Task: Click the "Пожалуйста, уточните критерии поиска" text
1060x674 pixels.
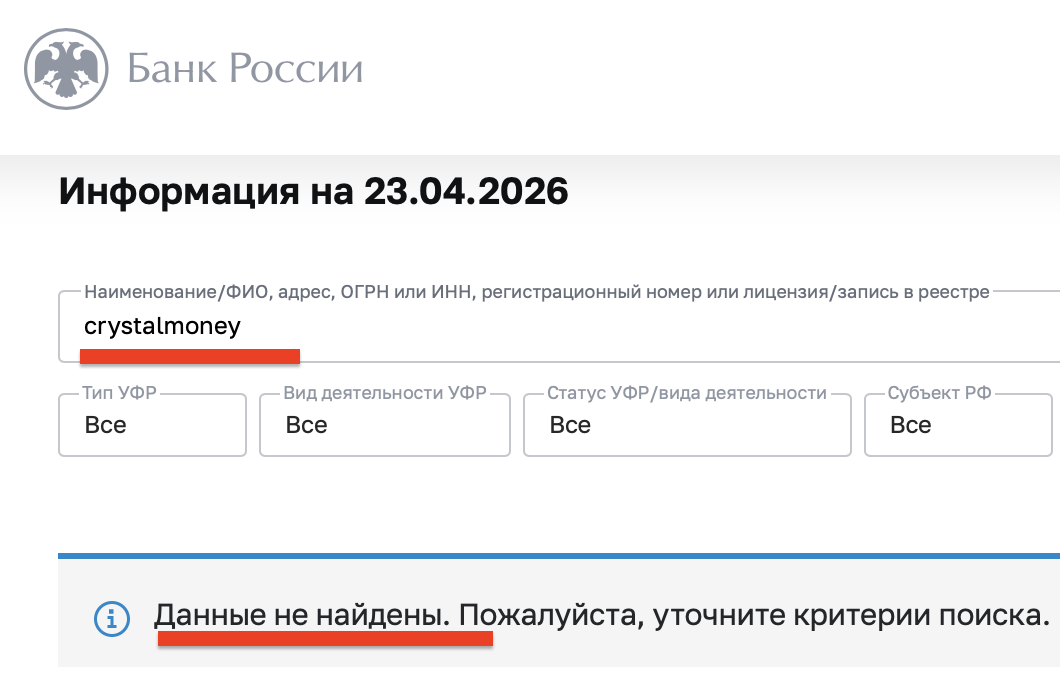Action: [x=754, y=615]
